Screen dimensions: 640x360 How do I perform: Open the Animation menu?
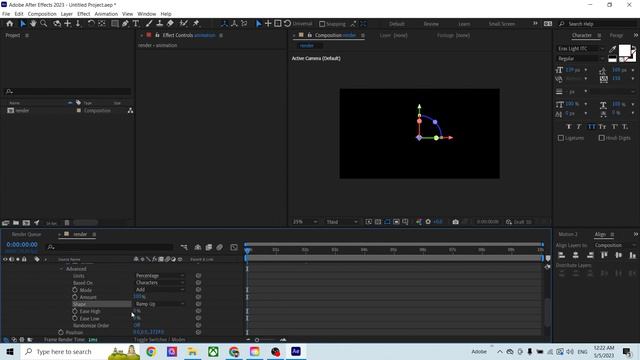click(106, 14)
